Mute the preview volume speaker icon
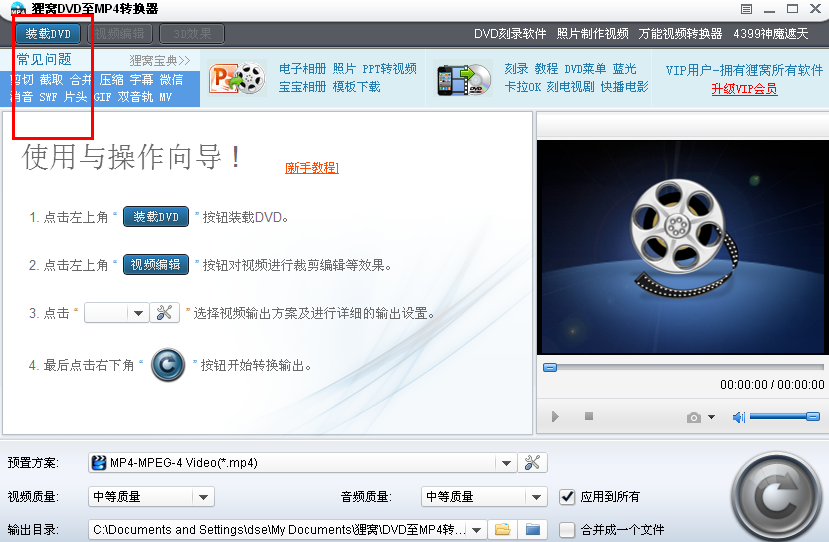The image size is (829, 542). [739, 417]
